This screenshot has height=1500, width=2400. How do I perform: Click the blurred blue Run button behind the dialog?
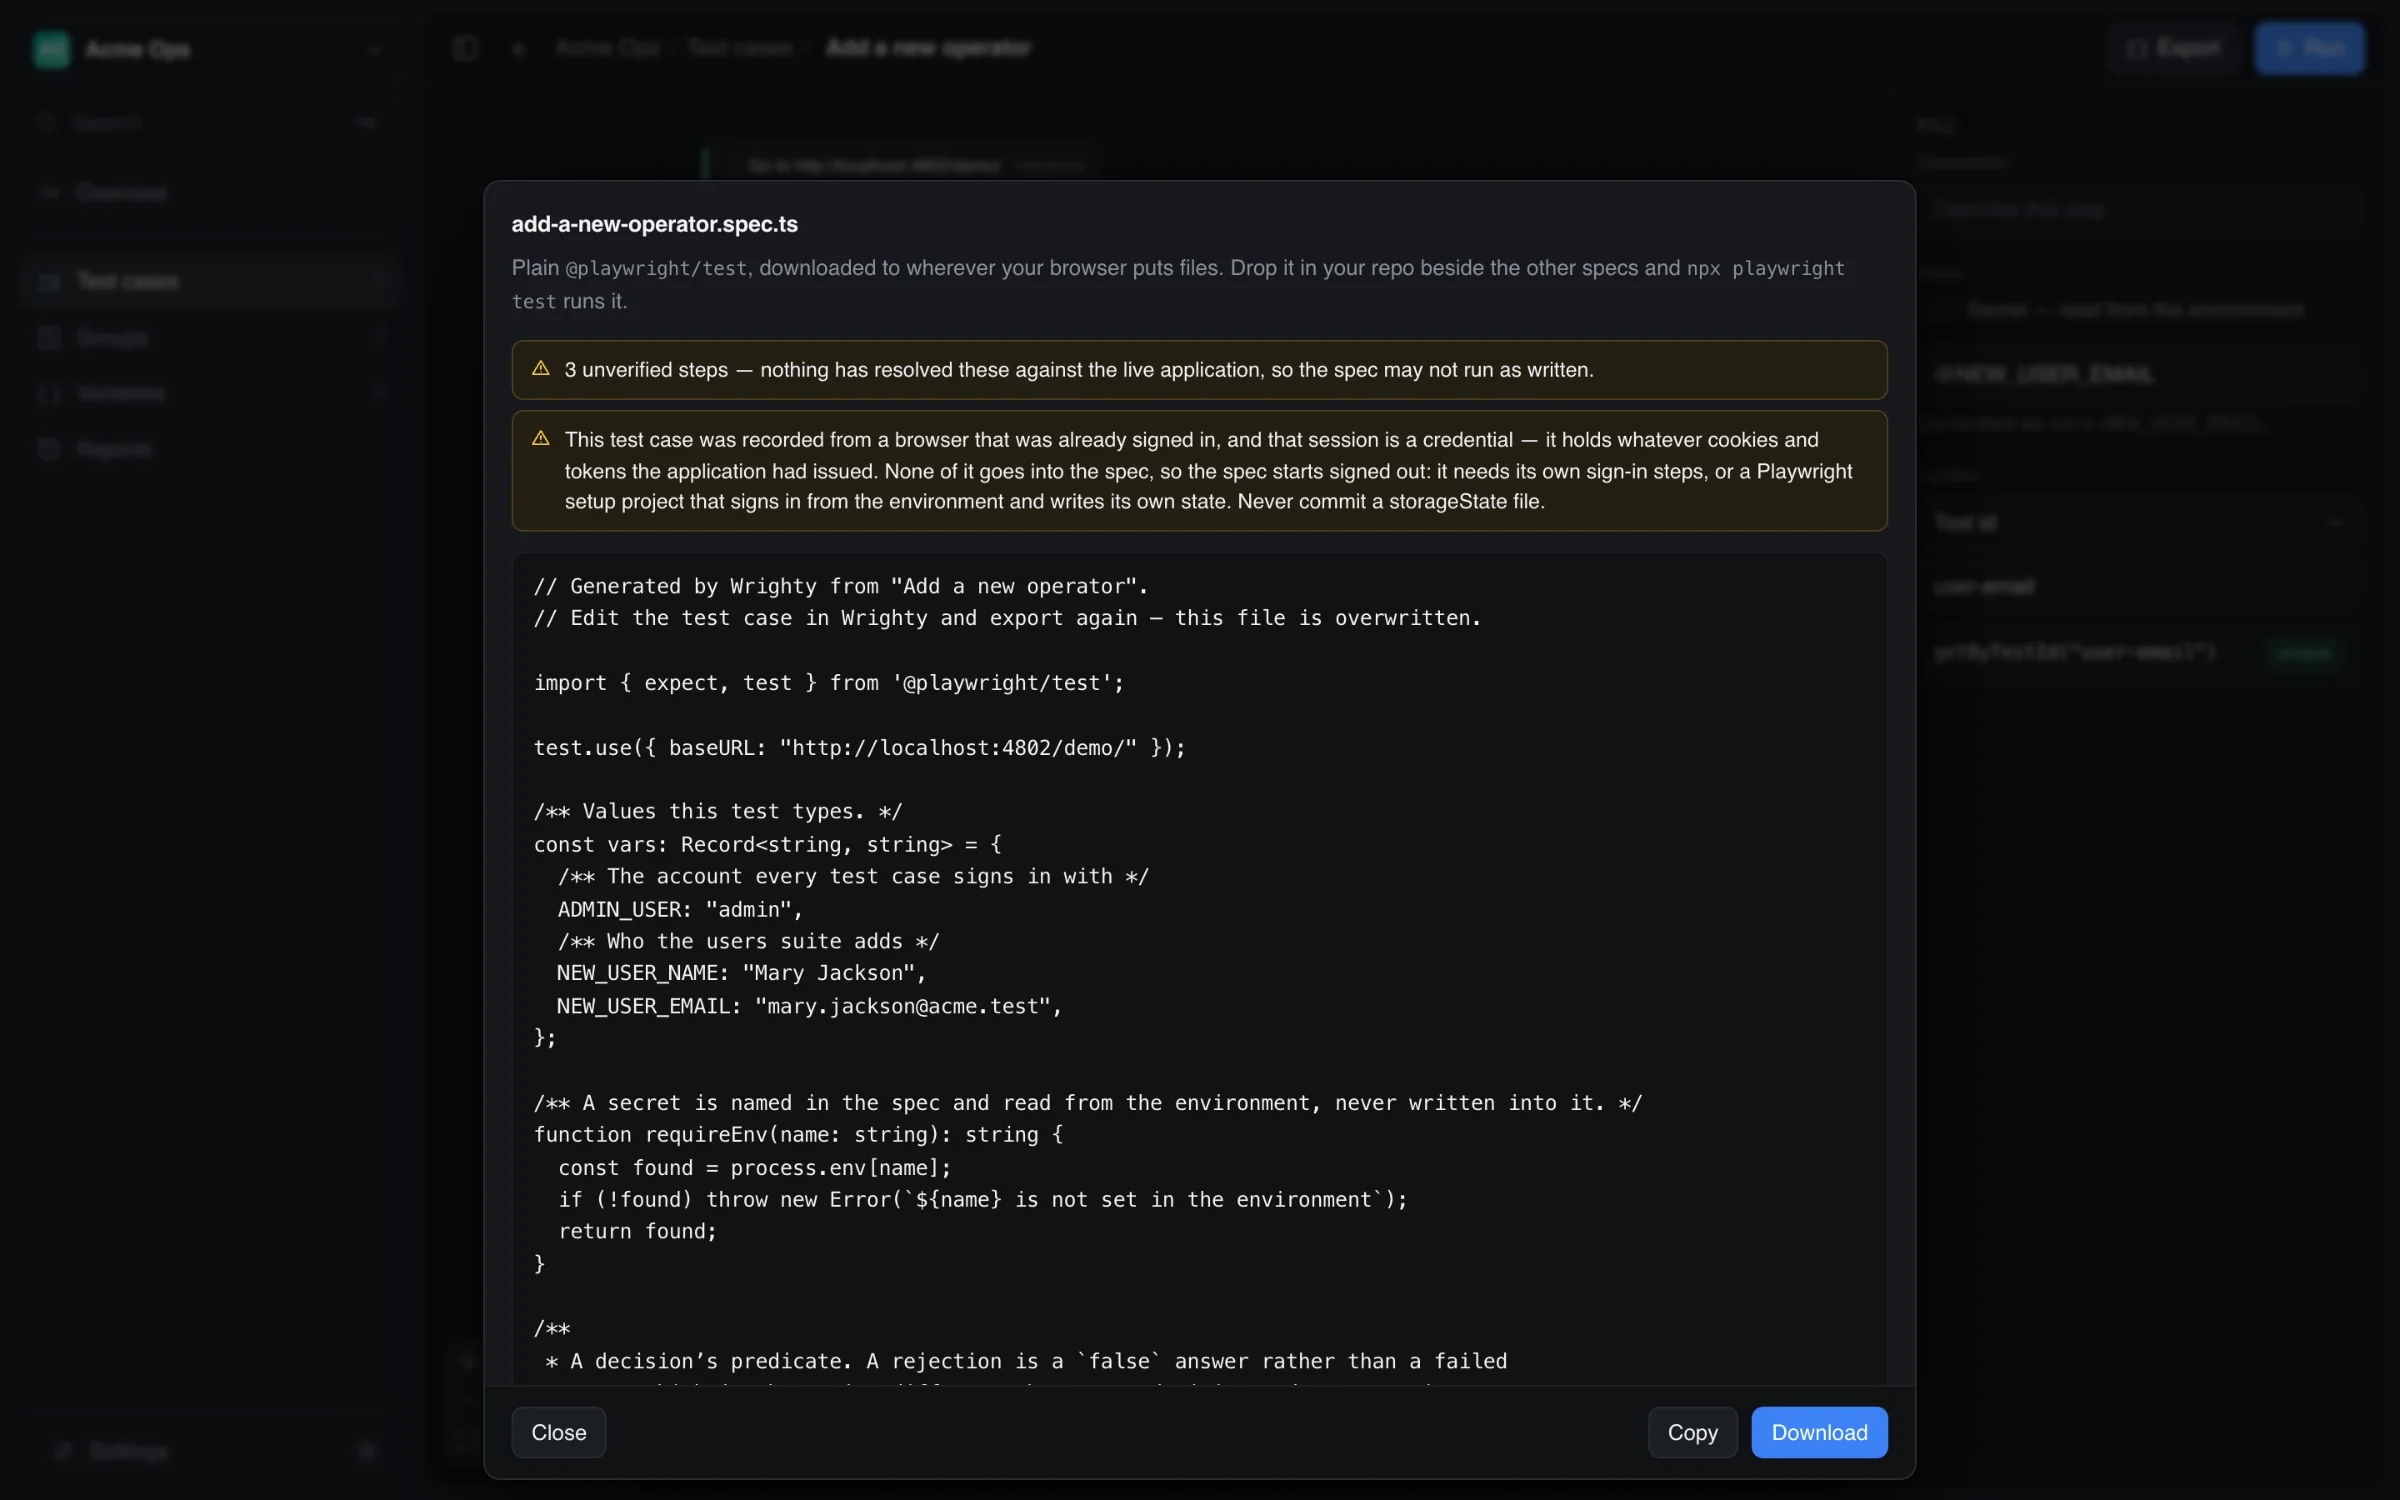(x=2309, y=48)
